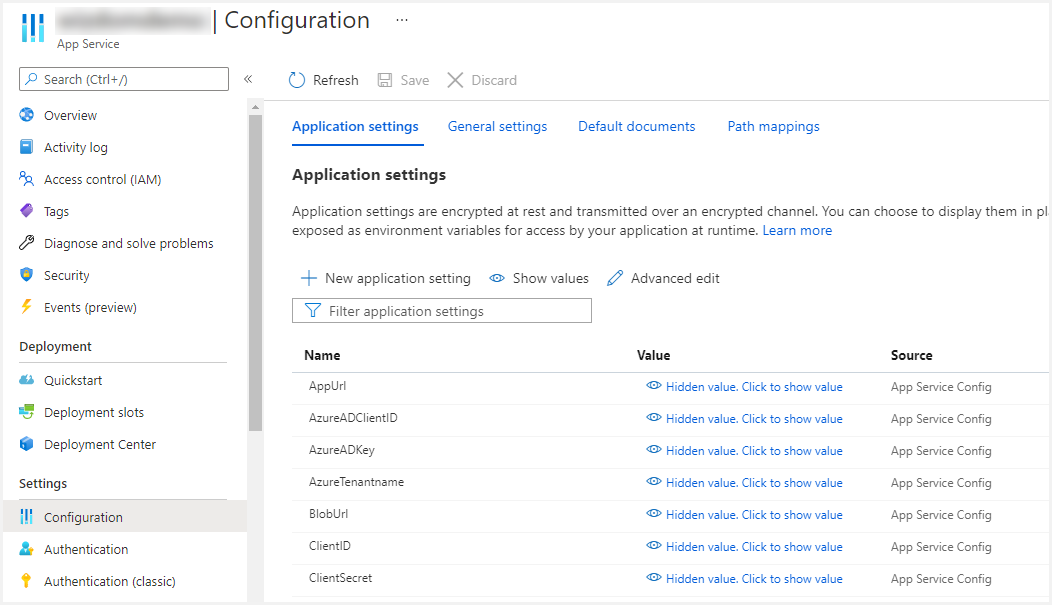
Task: Click the Save floppy disk icon
Action: click(384, 80)
